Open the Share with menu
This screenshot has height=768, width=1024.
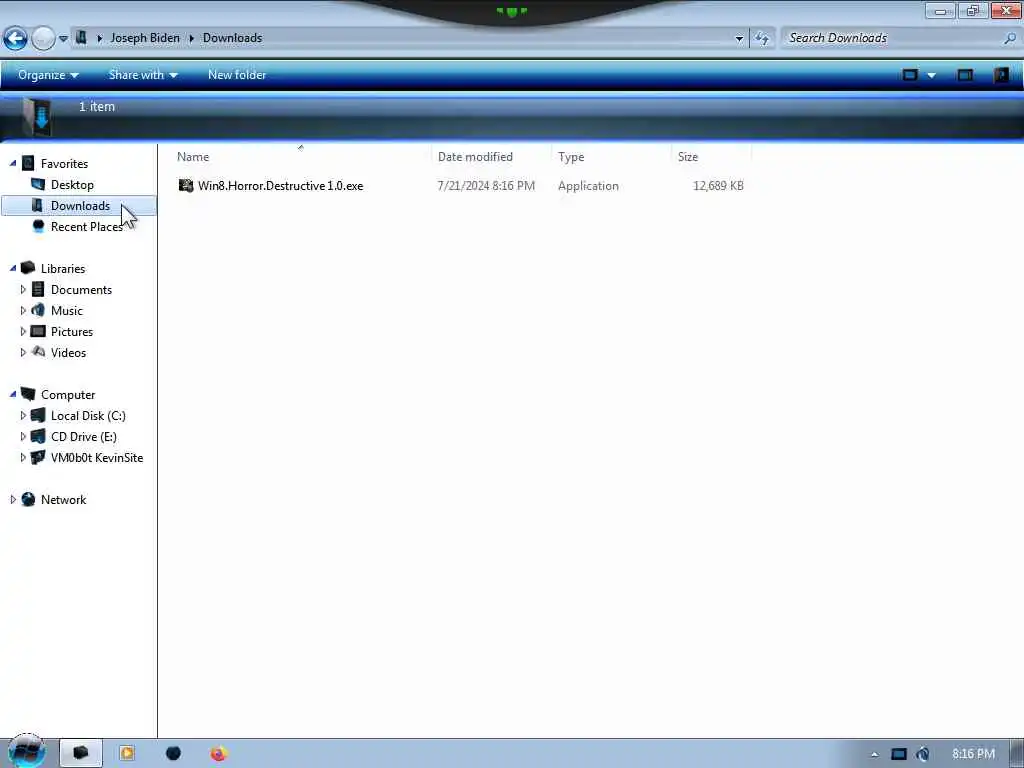pyautogui.click(x=143, y=75)
